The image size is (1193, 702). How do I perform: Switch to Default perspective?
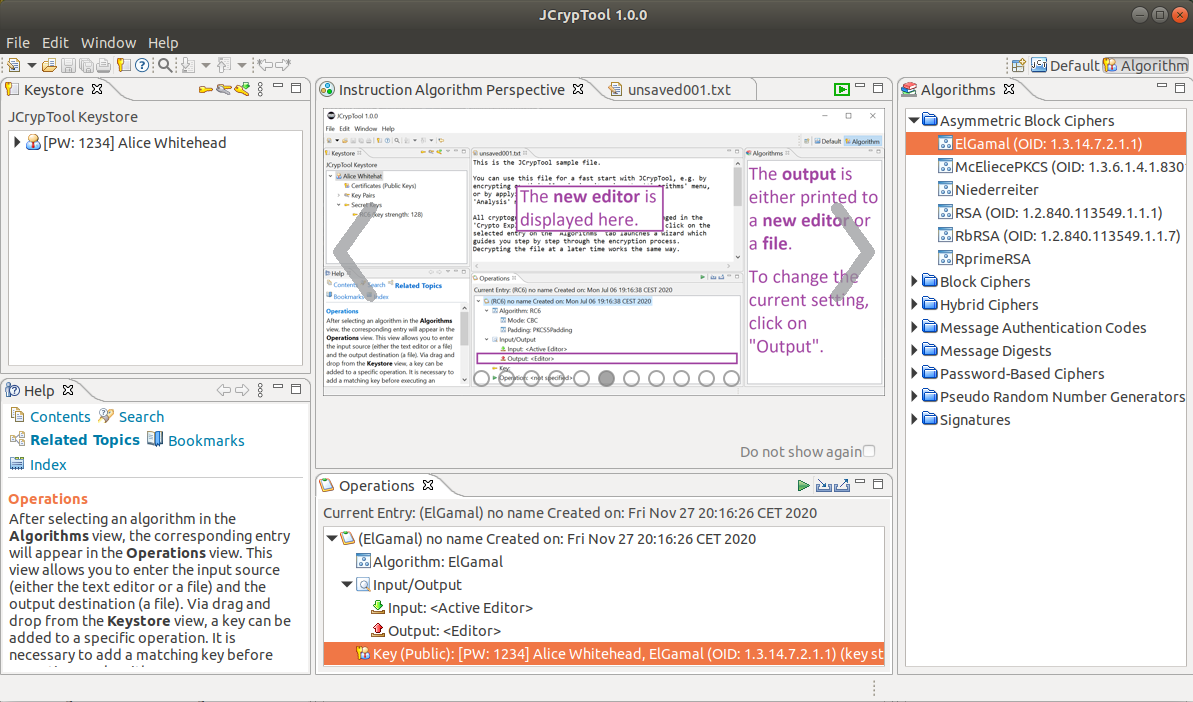(1065, 65)
